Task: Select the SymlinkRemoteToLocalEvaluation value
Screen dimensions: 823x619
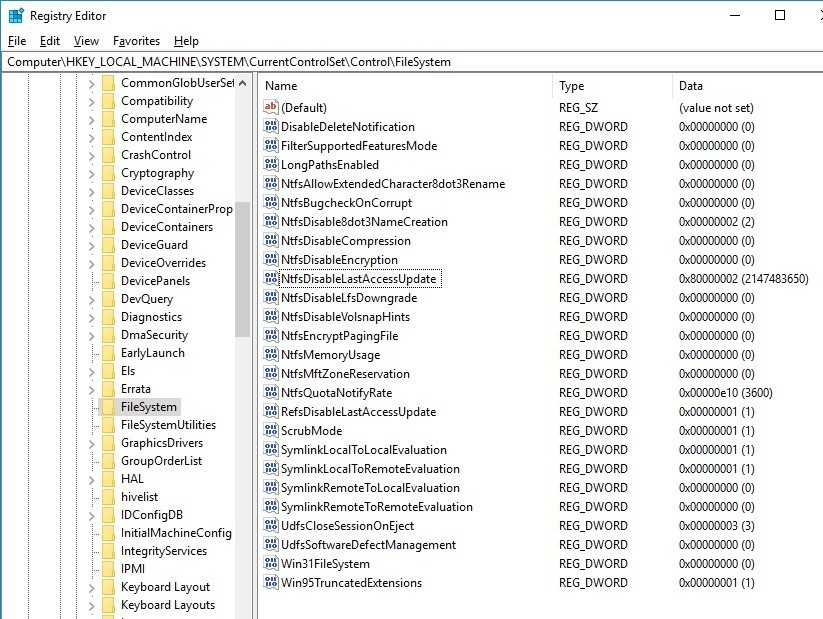Action: tap(370, 488)
